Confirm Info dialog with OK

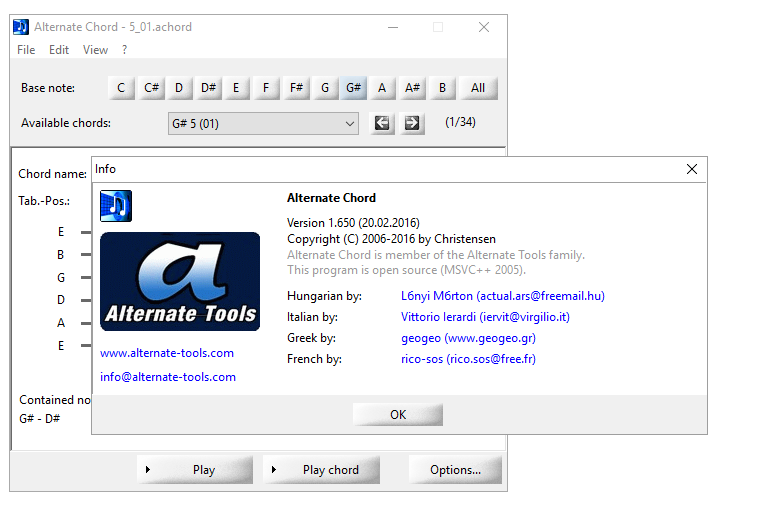click(x=398, y=414)
